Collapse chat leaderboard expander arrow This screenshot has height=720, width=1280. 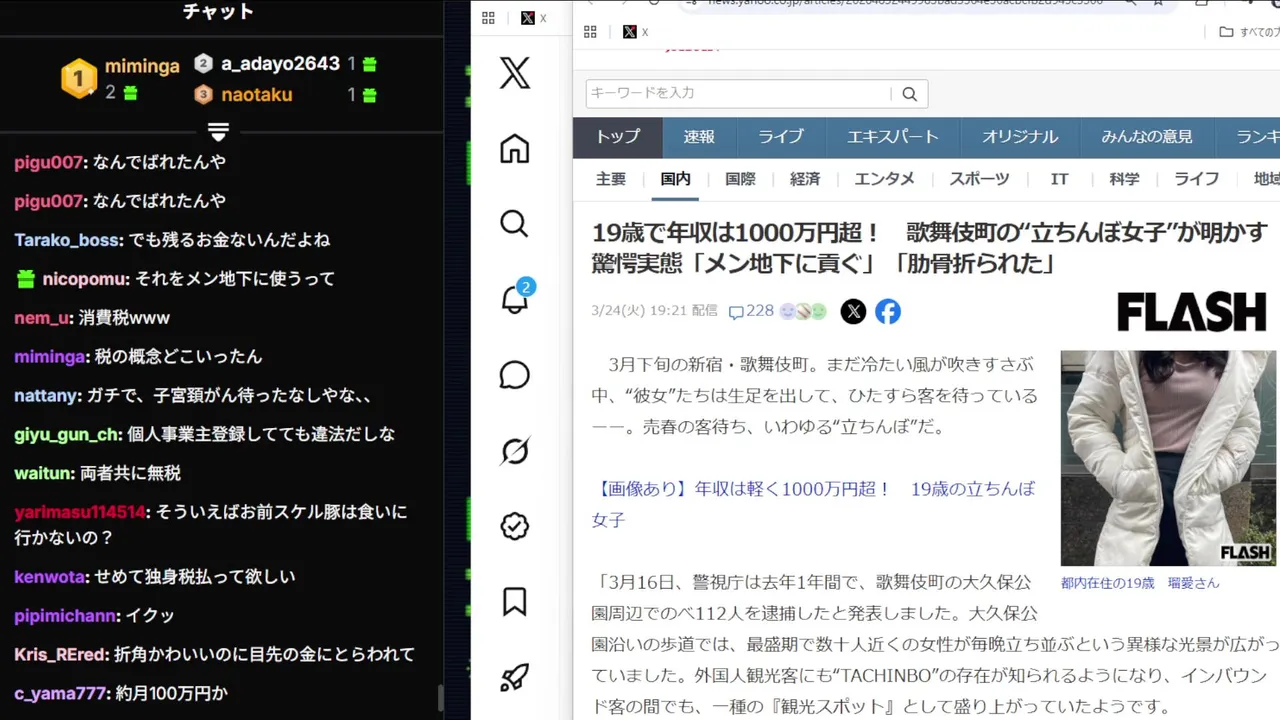tap(219, 131)
